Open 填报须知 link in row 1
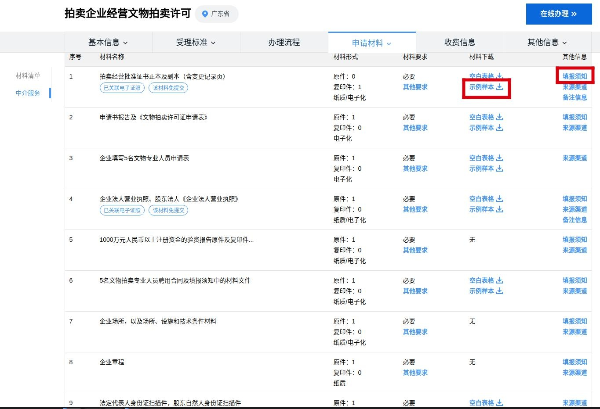 coord(575,76)
